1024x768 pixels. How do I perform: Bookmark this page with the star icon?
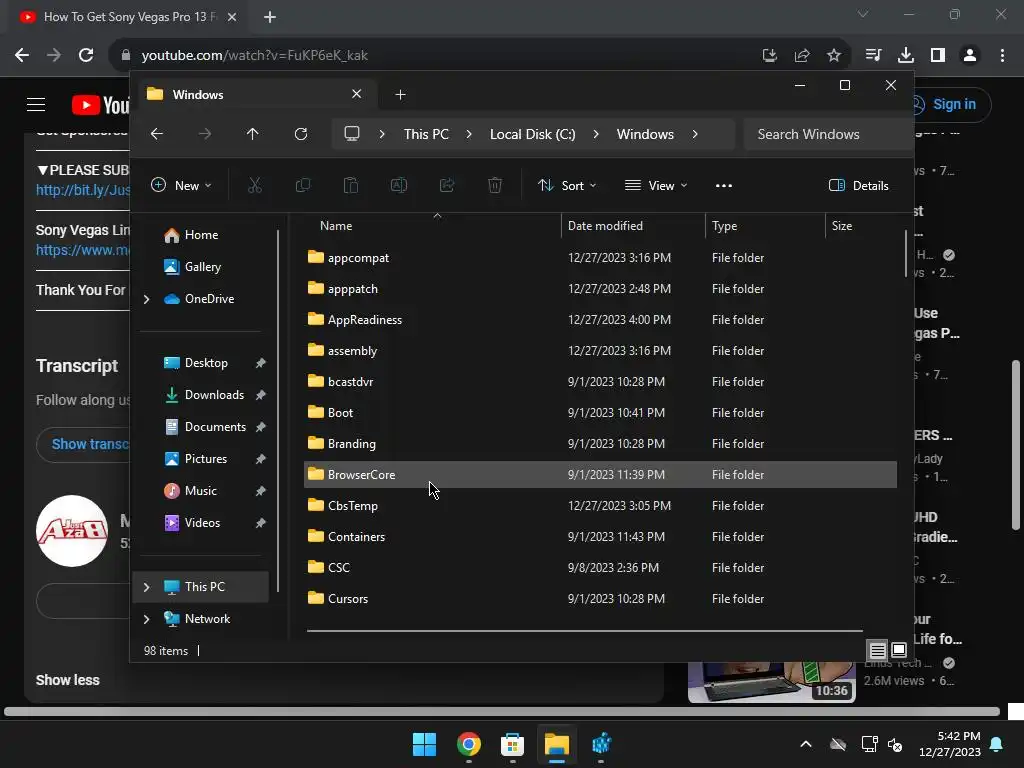834,56
